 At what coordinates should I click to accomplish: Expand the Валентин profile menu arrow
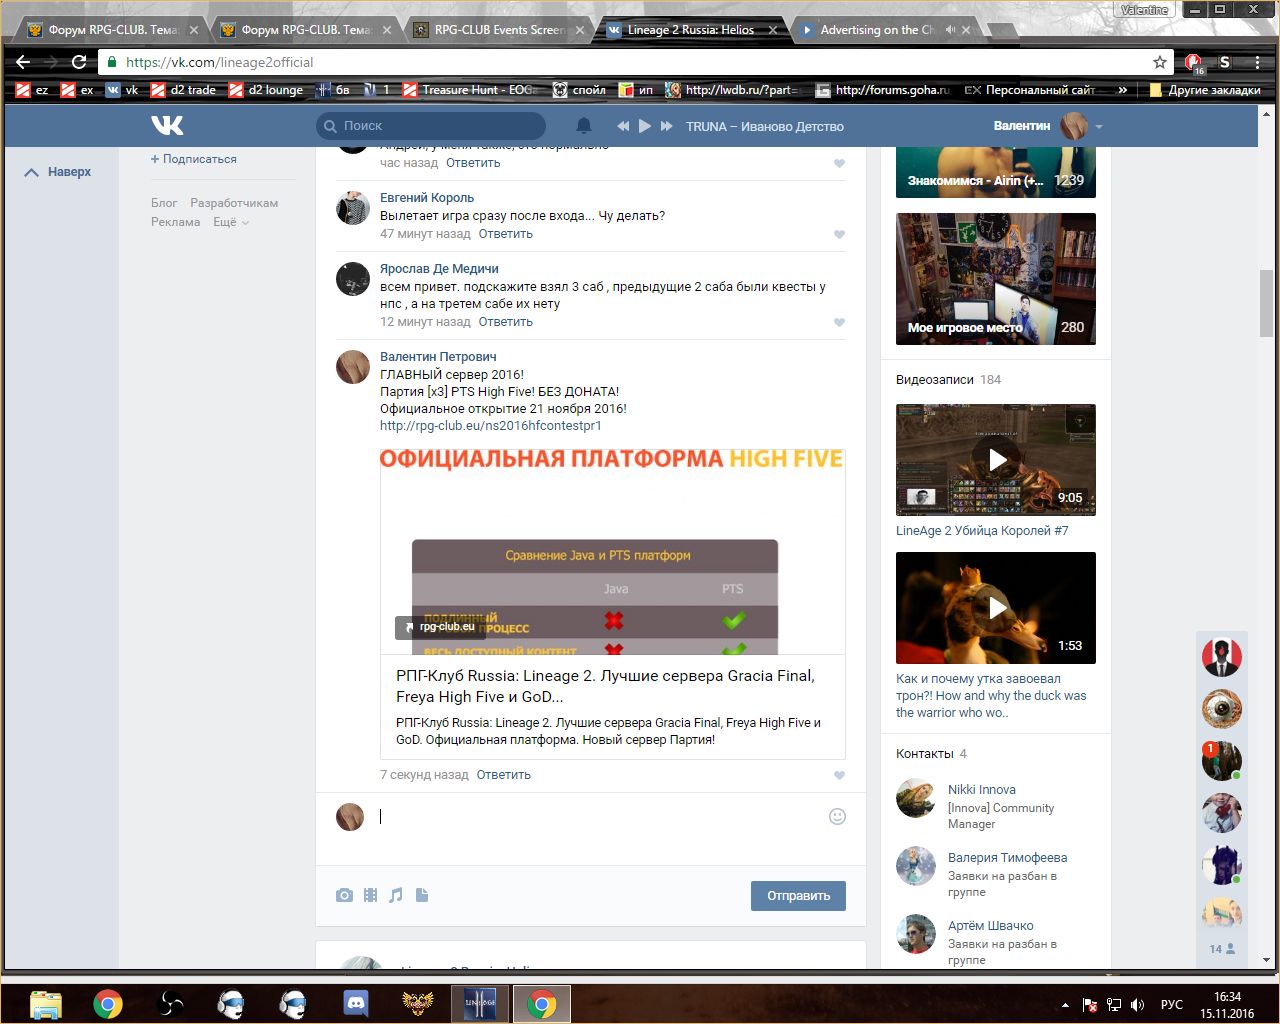pos(1099,127)
